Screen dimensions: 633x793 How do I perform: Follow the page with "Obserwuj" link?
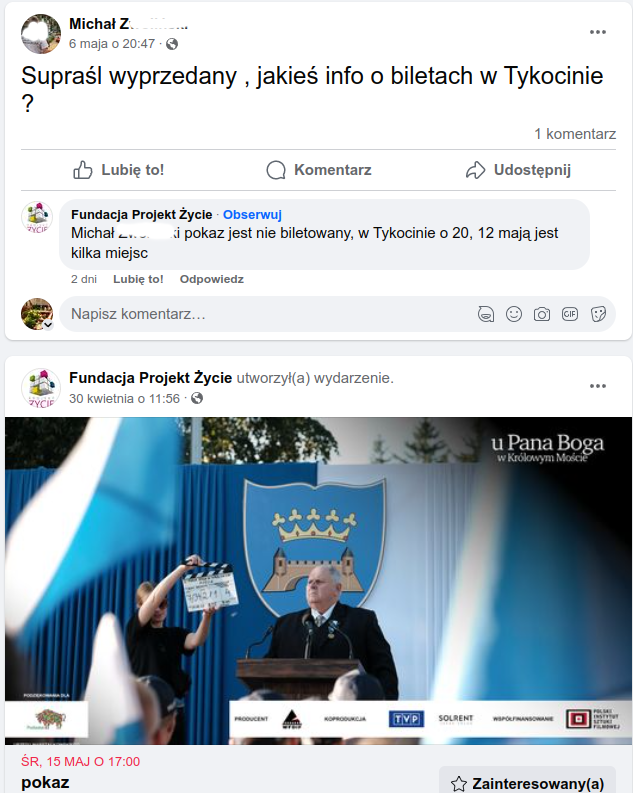(x=252, y=214)
